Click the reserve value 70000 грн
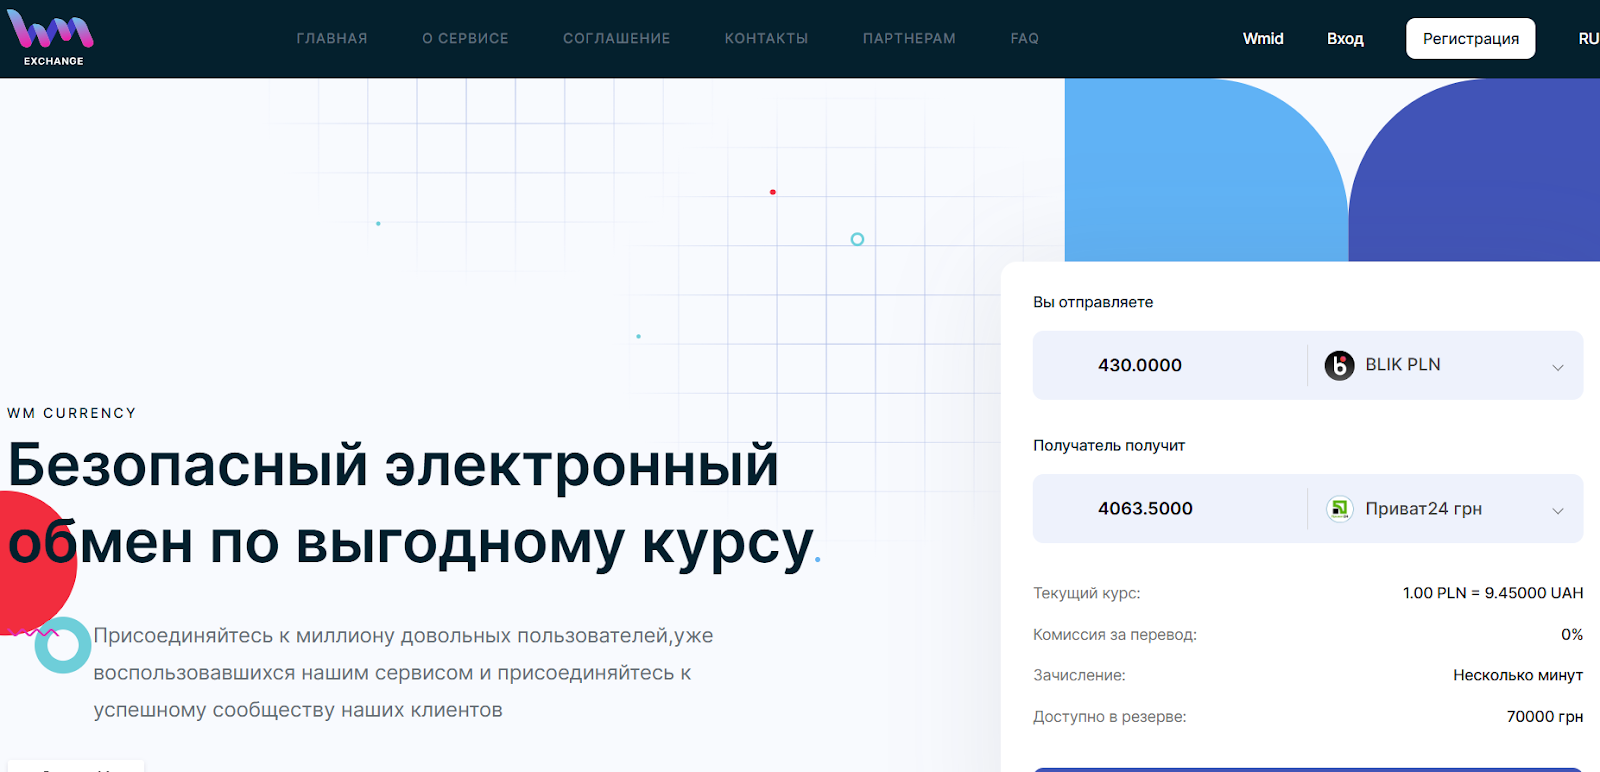 coord(1545,716)
